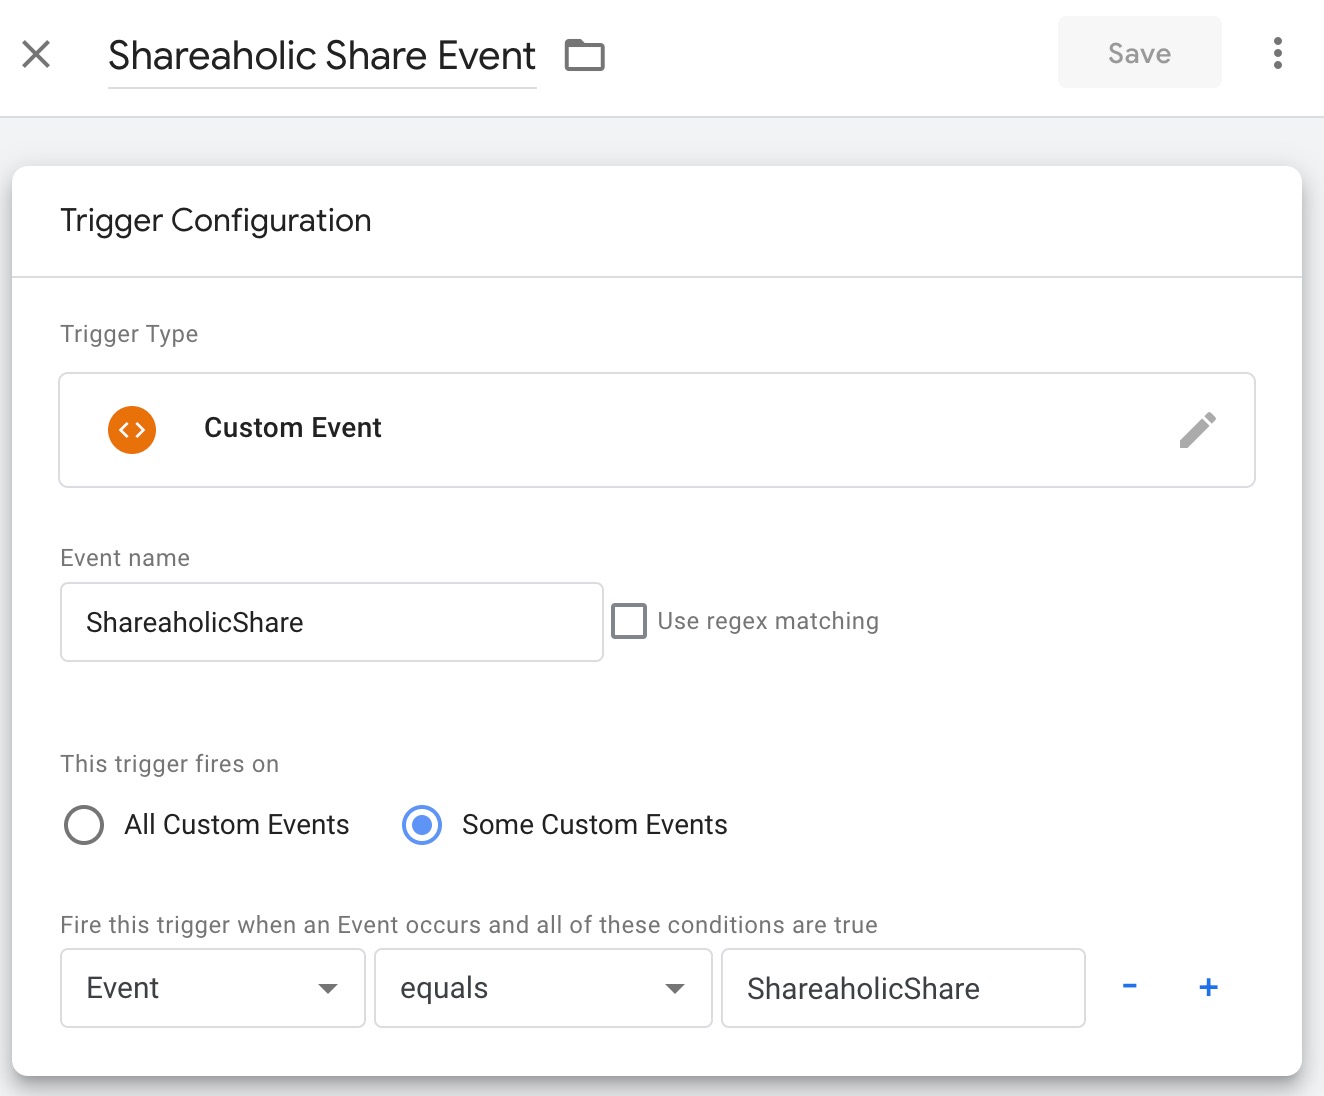This screenshot has height=1096, width=1324.
Task: Click the orange Custom Event type icon
Action: pyautogui.click(x=132, y=430)
